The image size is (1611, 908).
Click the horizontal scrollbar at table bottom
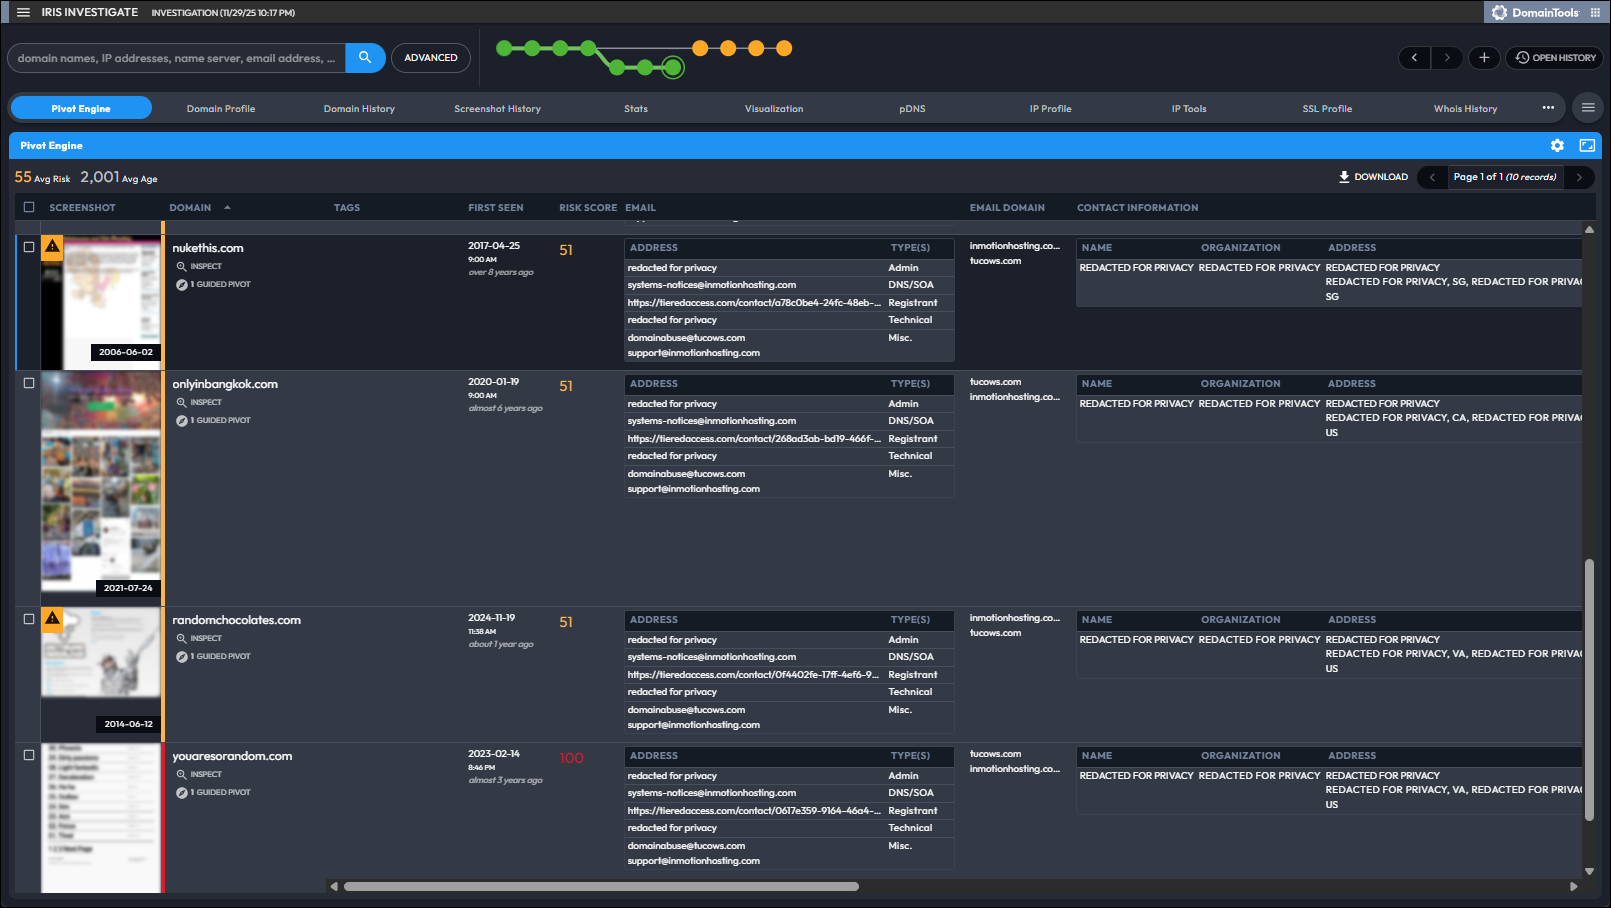point(601,886)
